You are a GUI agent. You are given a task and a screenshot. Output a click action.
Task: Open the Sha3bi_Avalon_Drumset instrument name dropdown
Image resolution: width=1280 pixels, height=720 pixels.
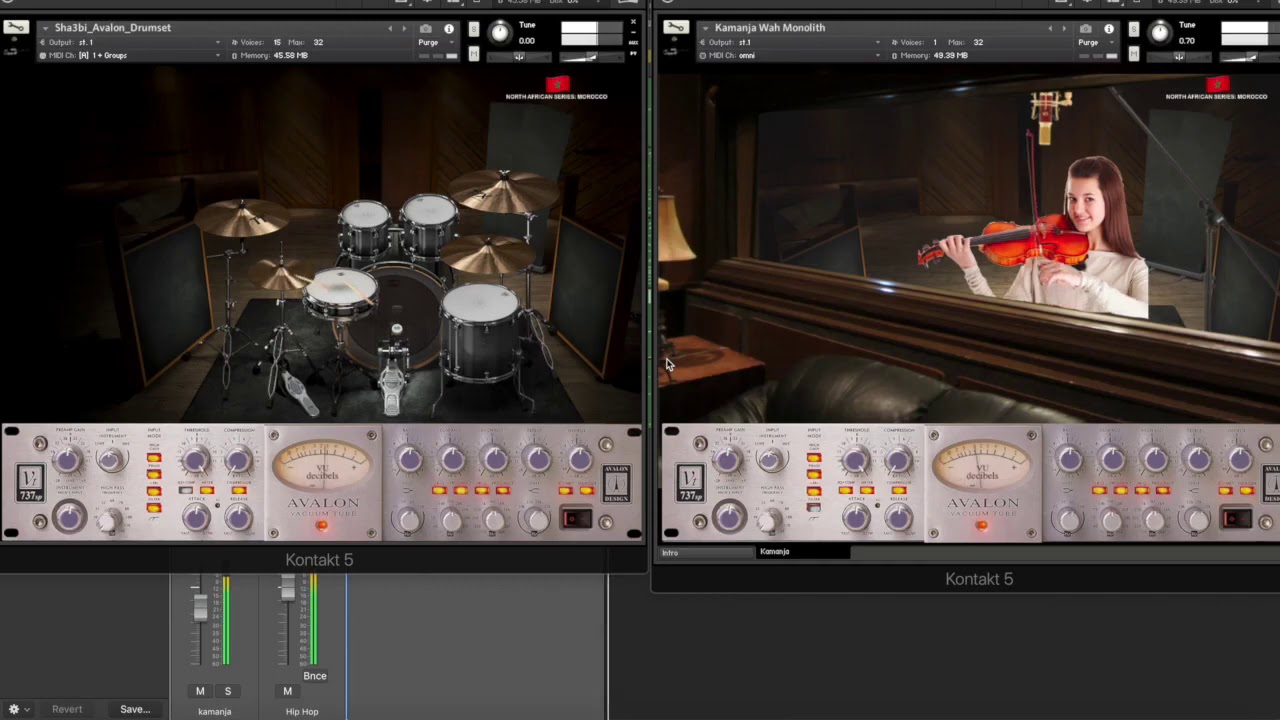(45, 28)
